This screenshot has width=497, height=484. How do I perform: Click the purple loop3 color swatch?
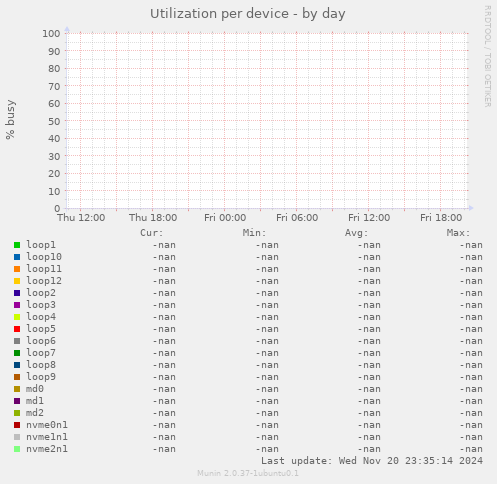[17, 305]
